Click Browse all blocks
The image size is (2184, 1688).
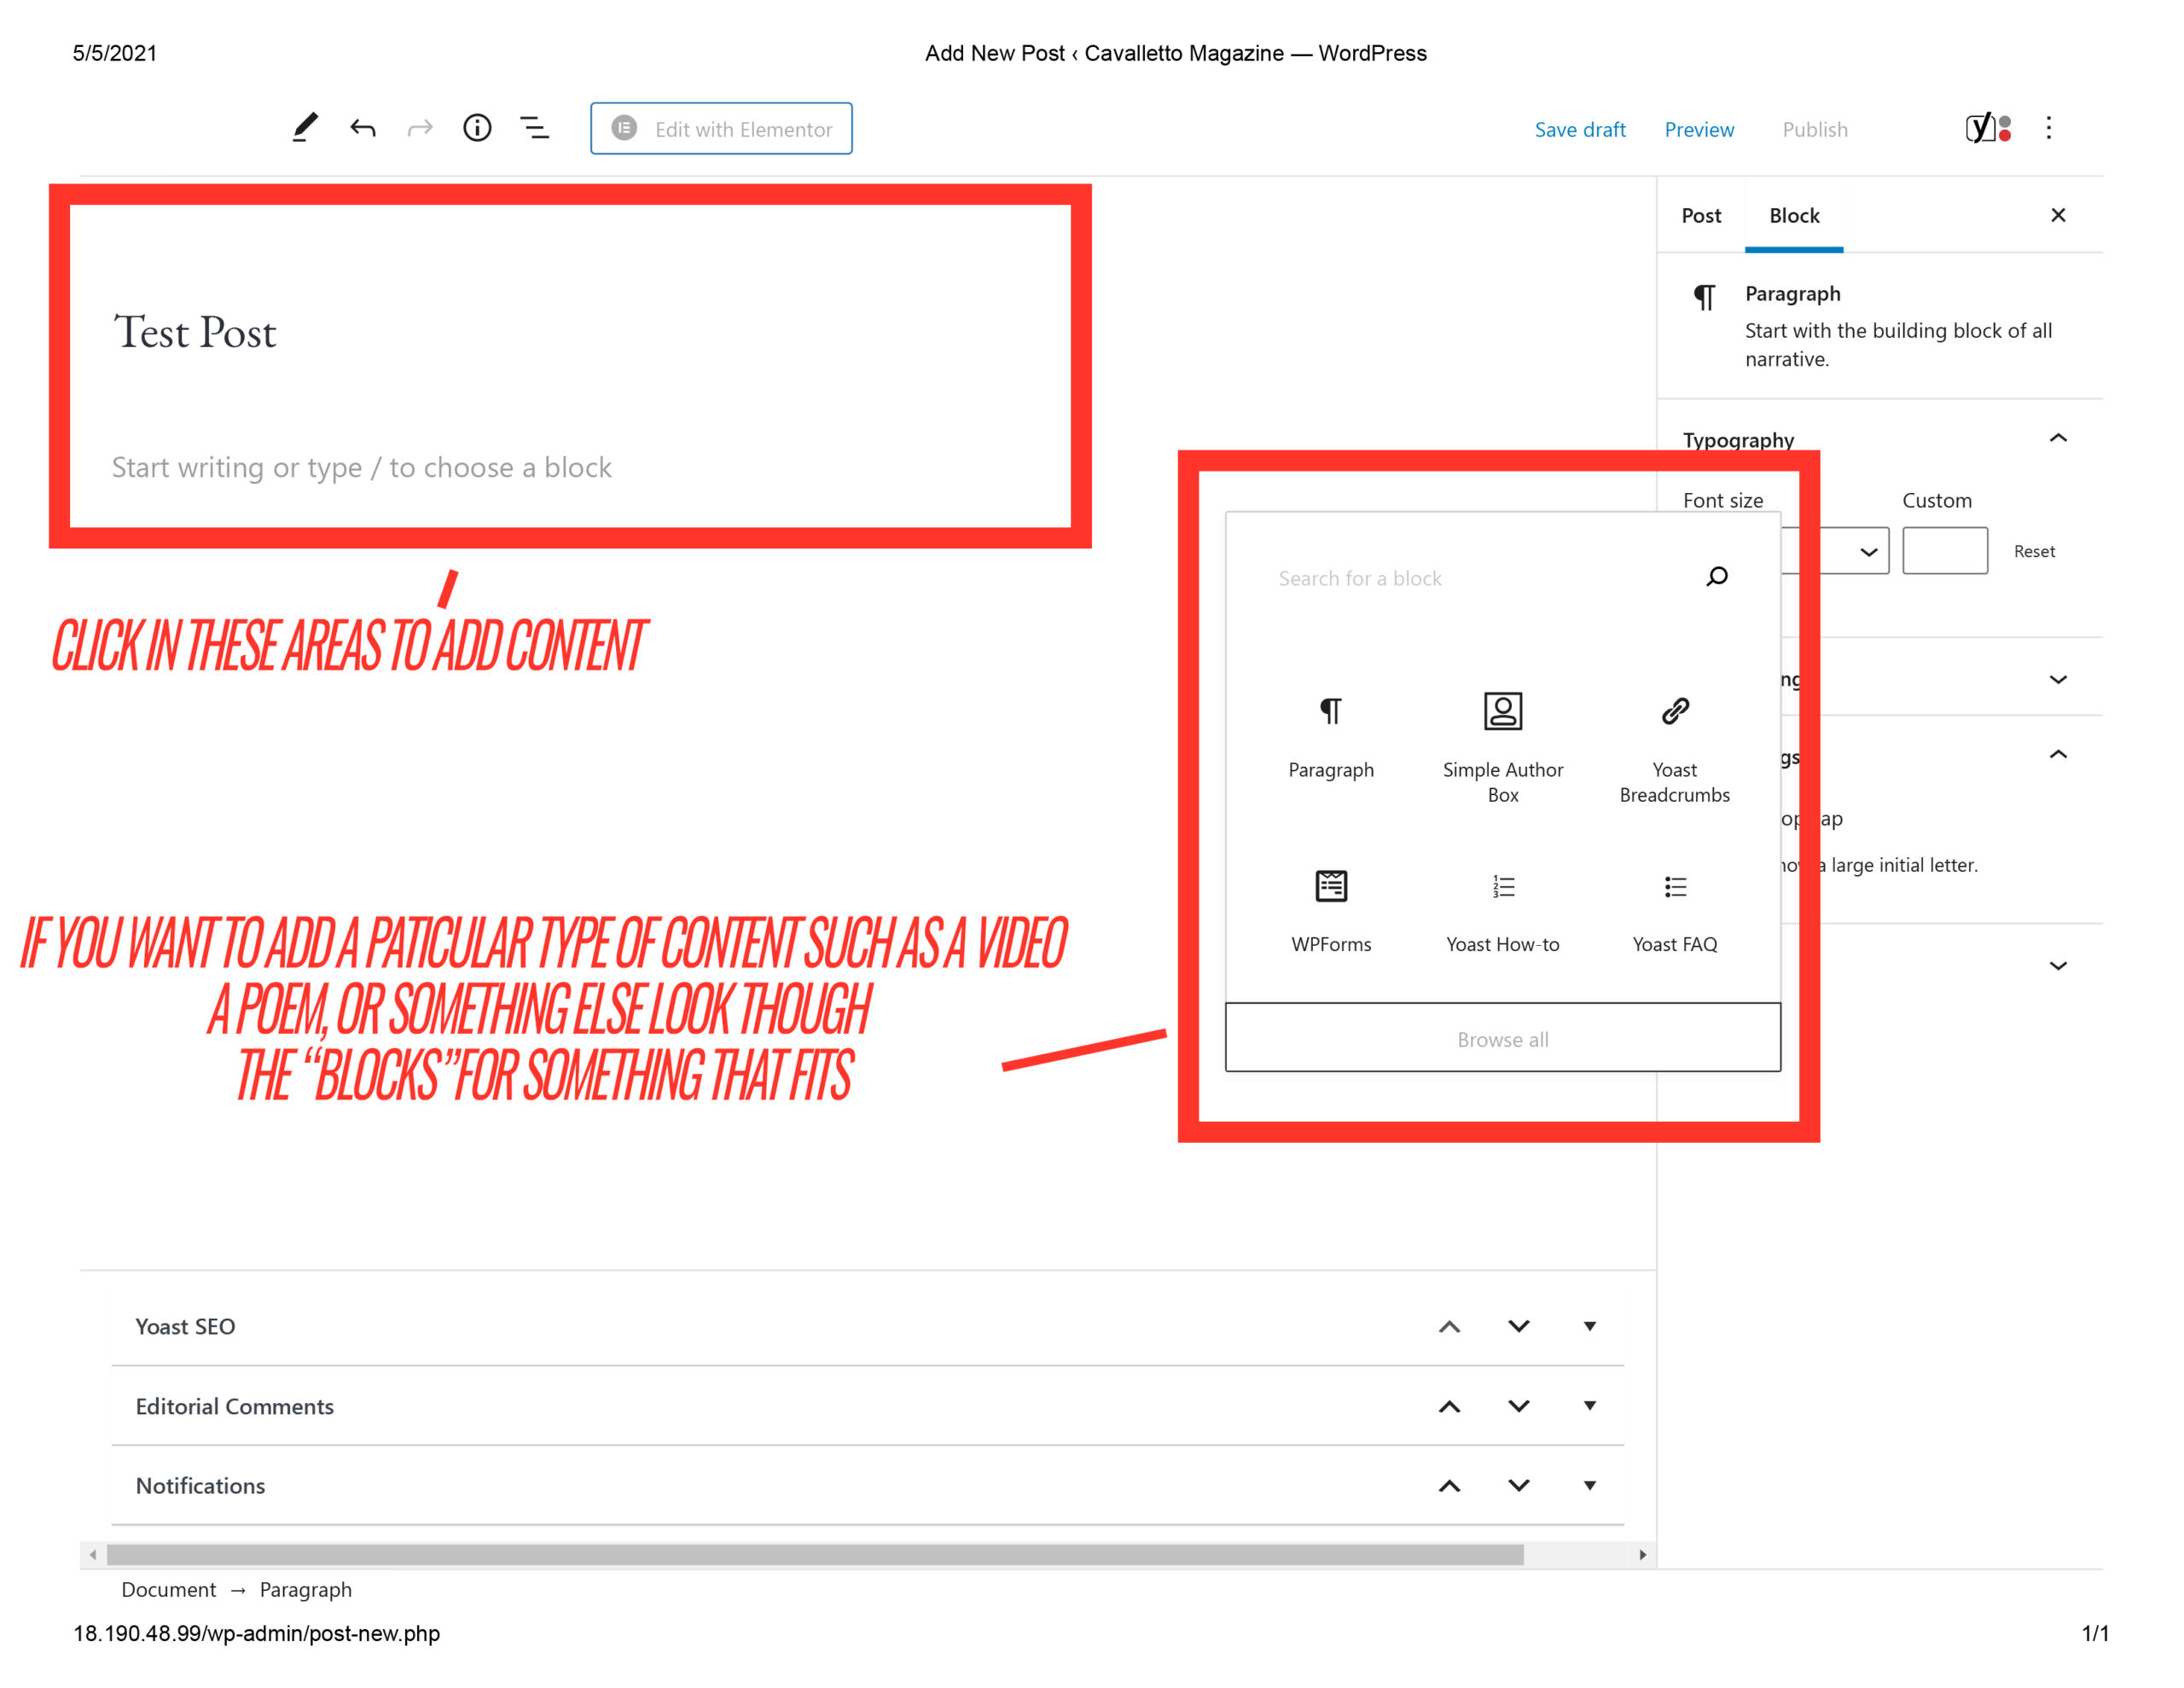click(1503, 1038)
